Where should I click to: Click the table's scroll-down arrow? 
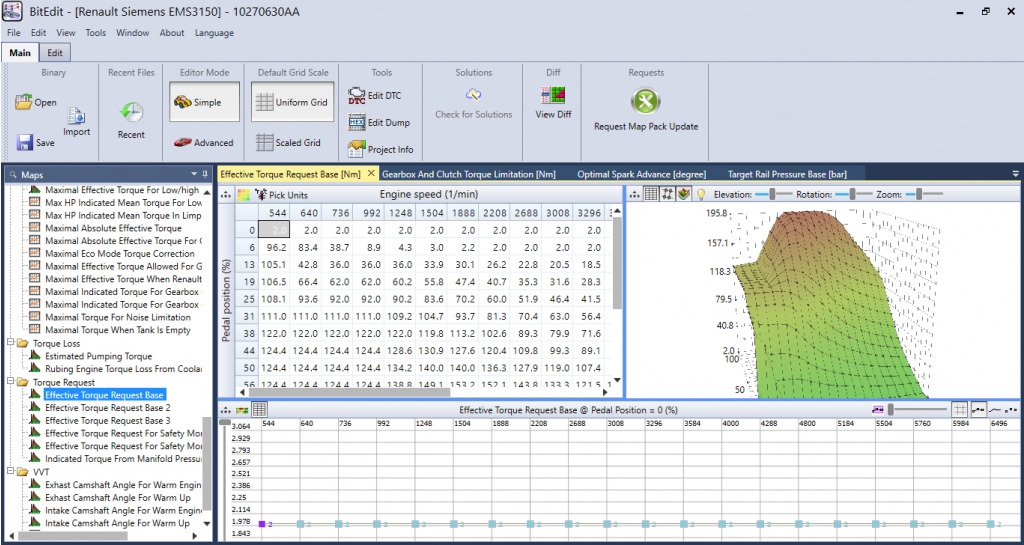coord(617,381)
